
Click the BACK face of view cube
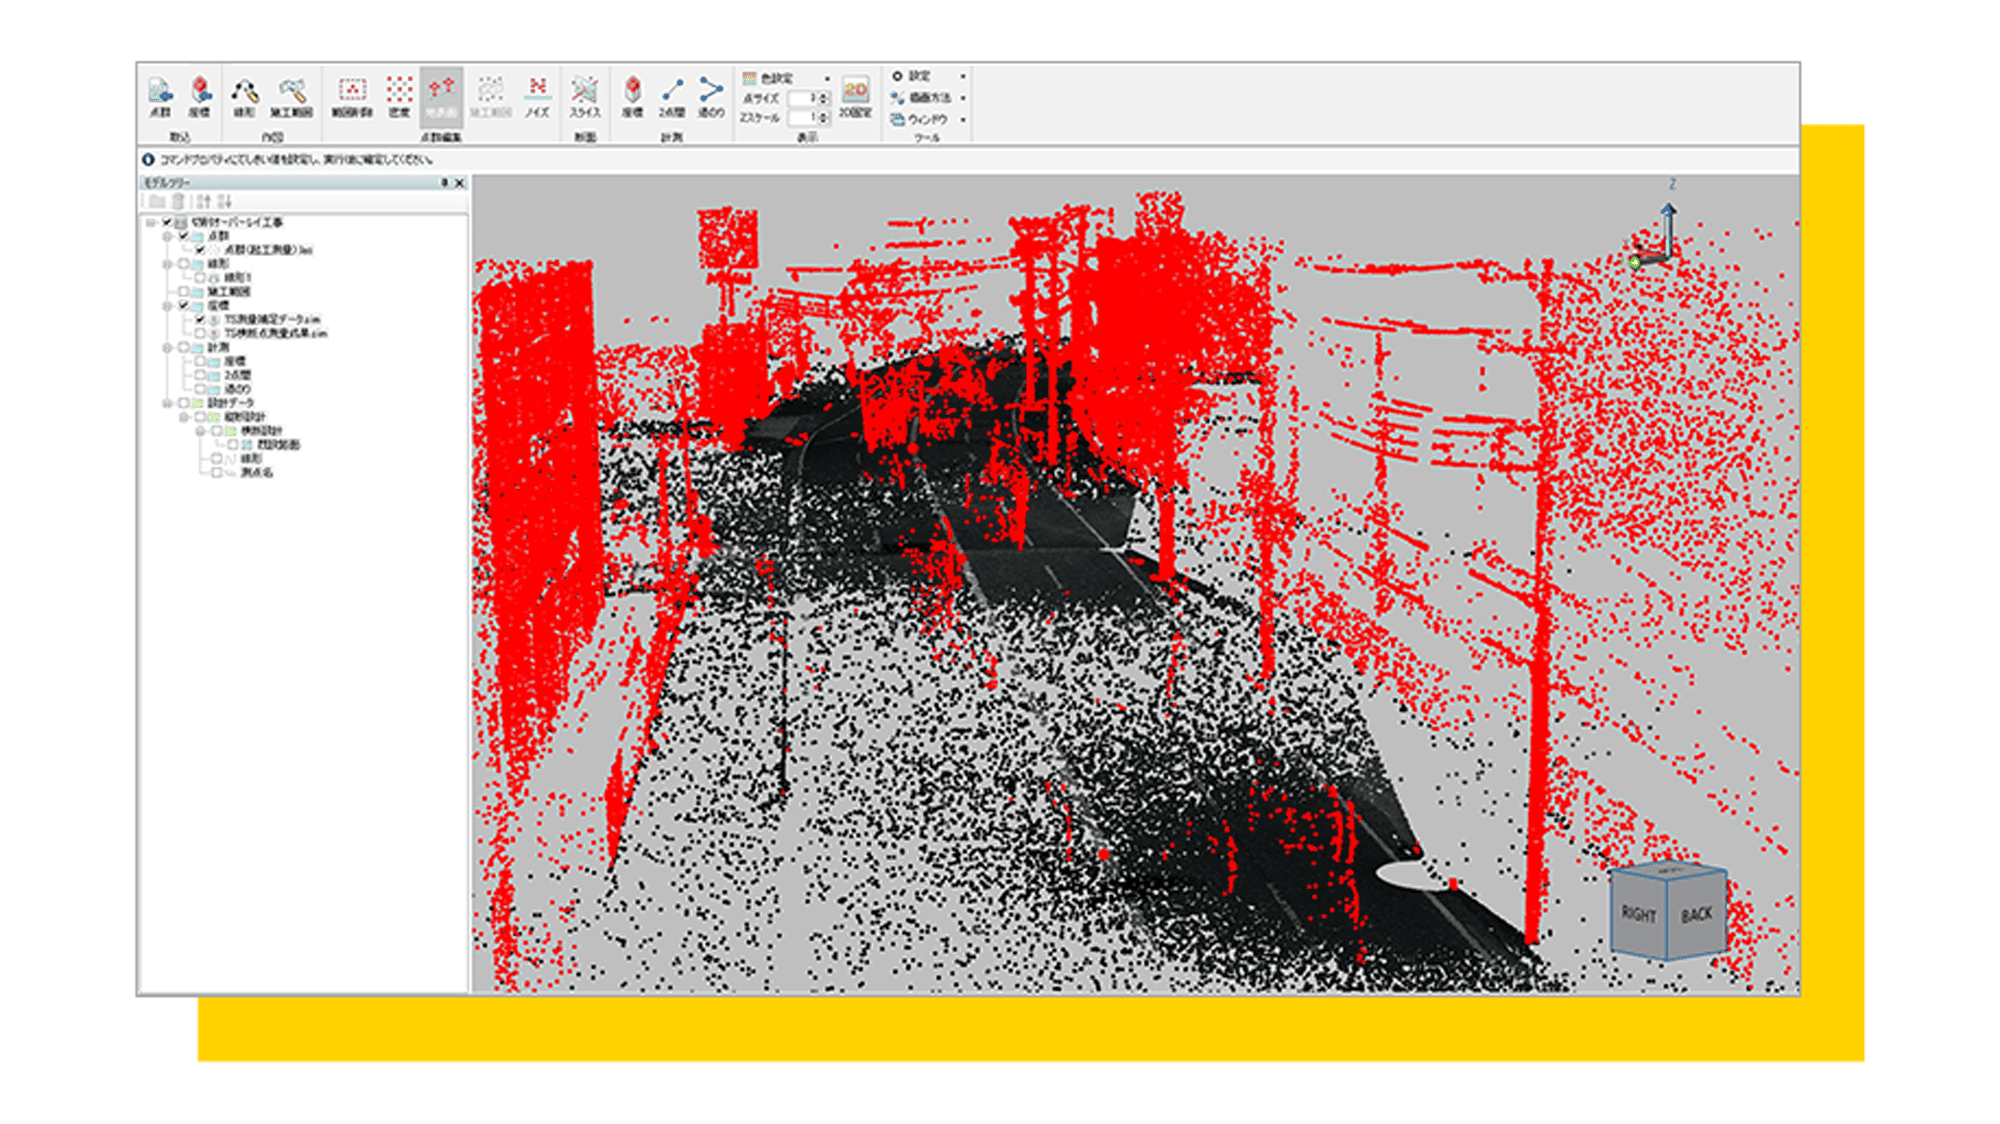click(x=1697, y=915)
